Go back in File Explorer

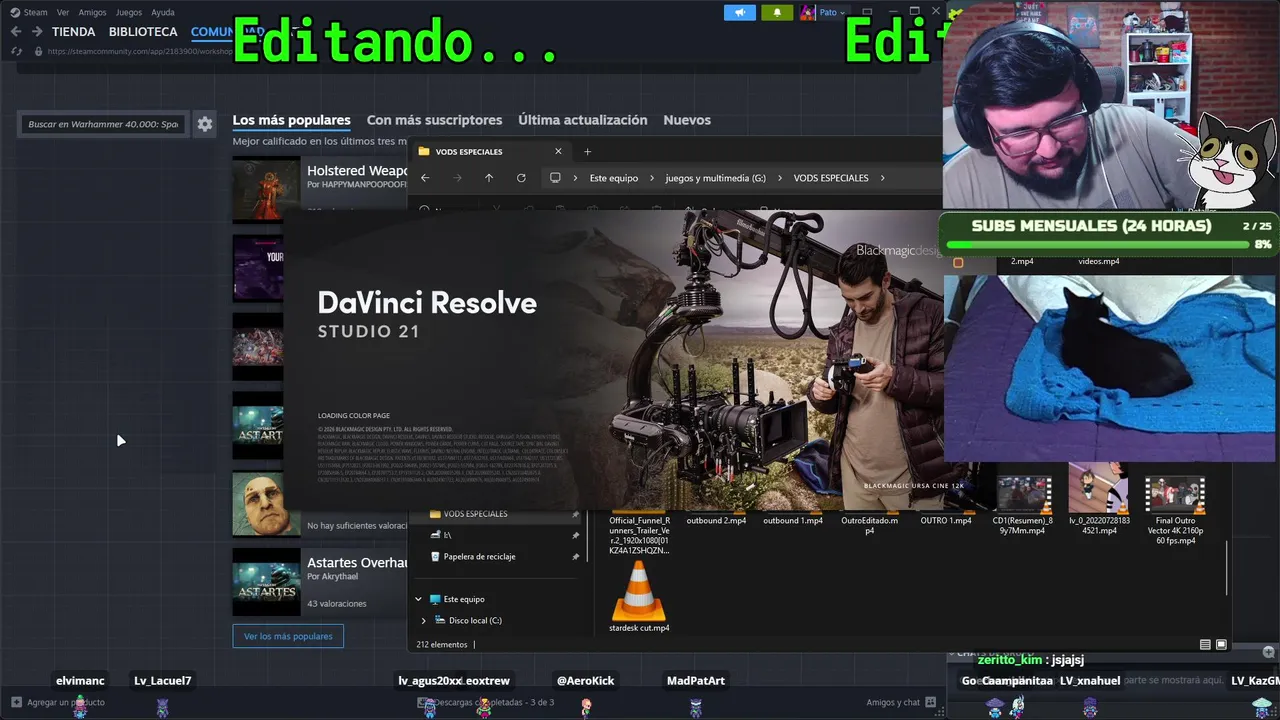point(425,178)
